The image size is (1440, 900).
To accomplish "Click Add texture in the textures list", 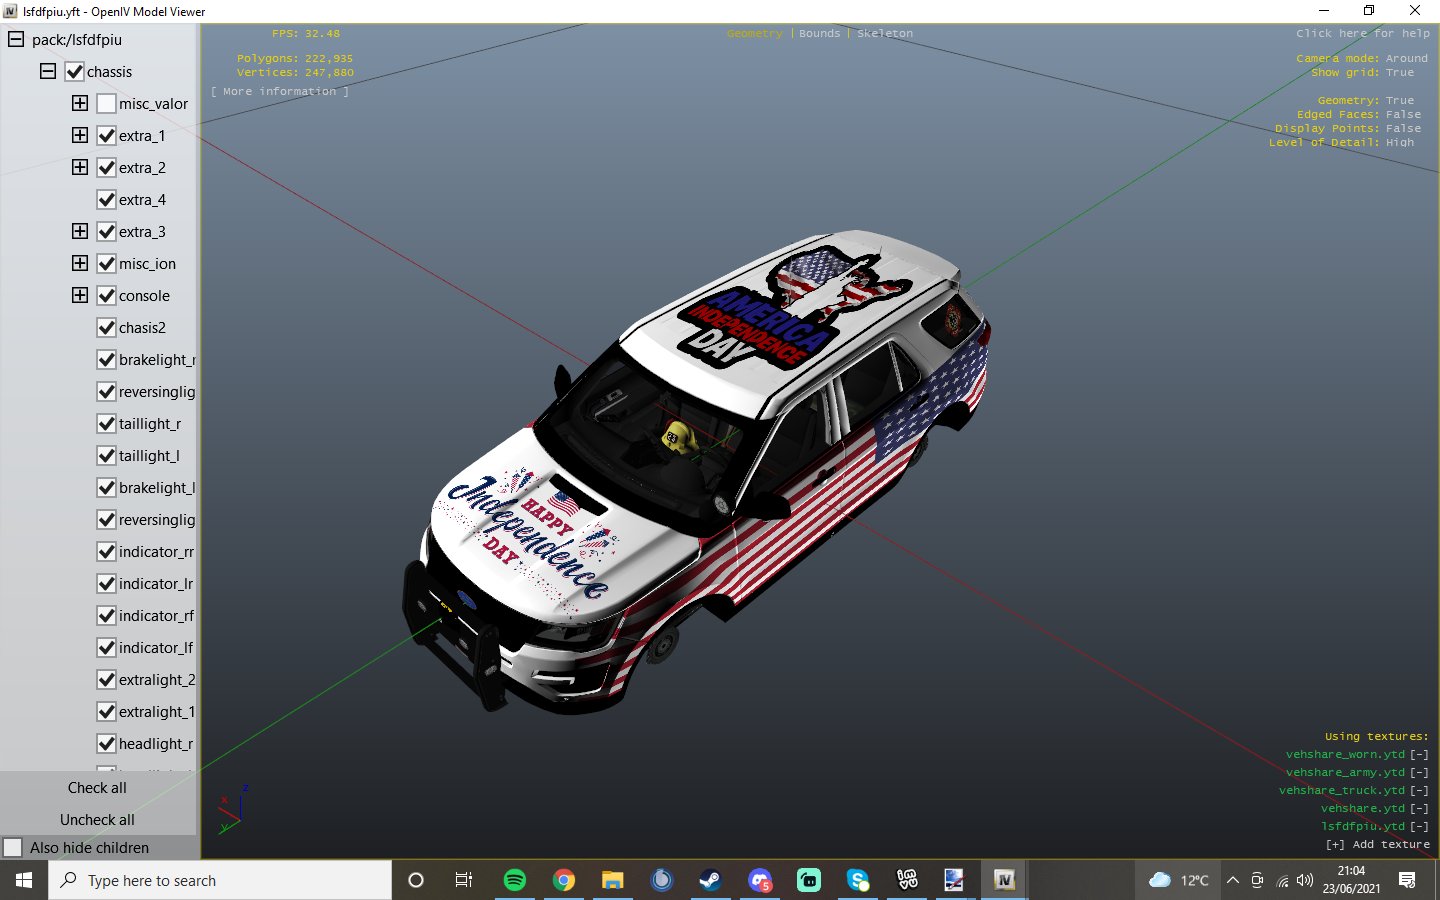I will [x=1378, y=845].
